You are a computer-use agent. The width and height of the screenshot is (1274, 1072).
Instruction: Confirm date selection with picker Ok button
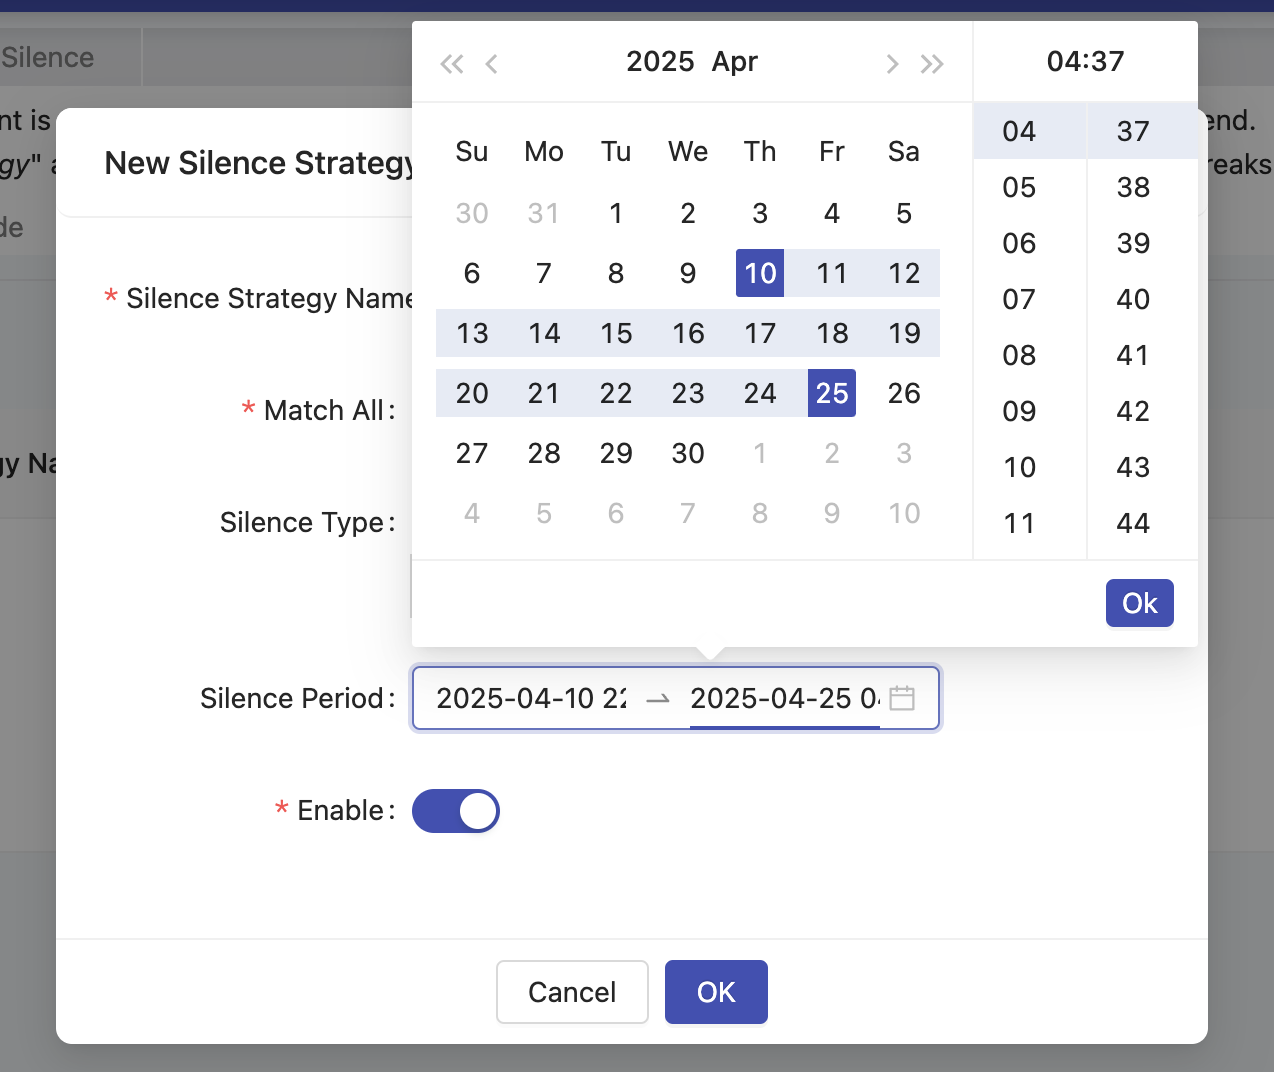(x=1139, y=603)
